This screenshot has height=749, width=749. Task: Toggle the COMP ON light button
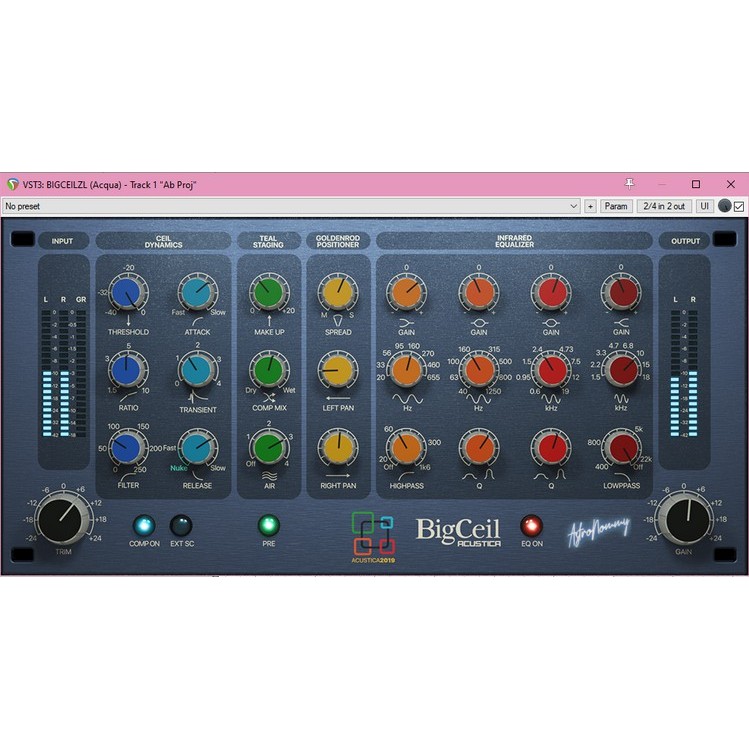click(144, 525)
